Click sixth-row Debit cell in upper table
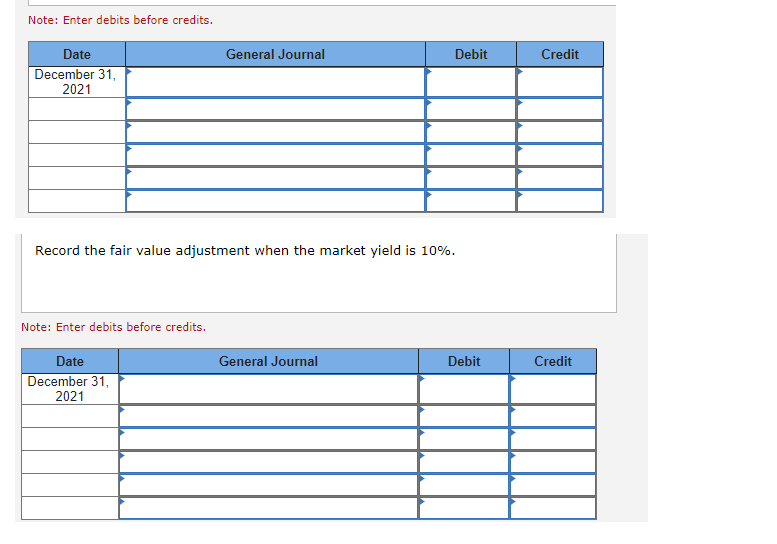The width and height of the screenshot is (777, 544). click(471, 201)
